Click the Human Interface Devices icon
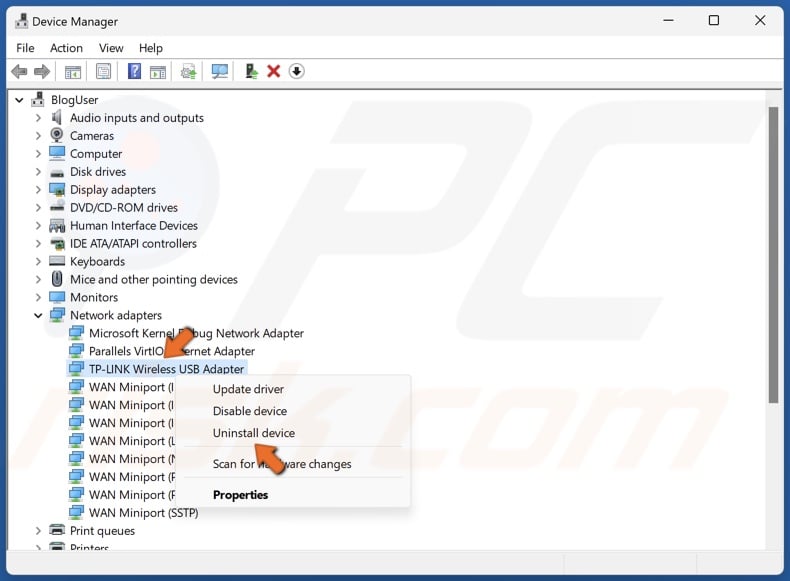 point(57,225)
